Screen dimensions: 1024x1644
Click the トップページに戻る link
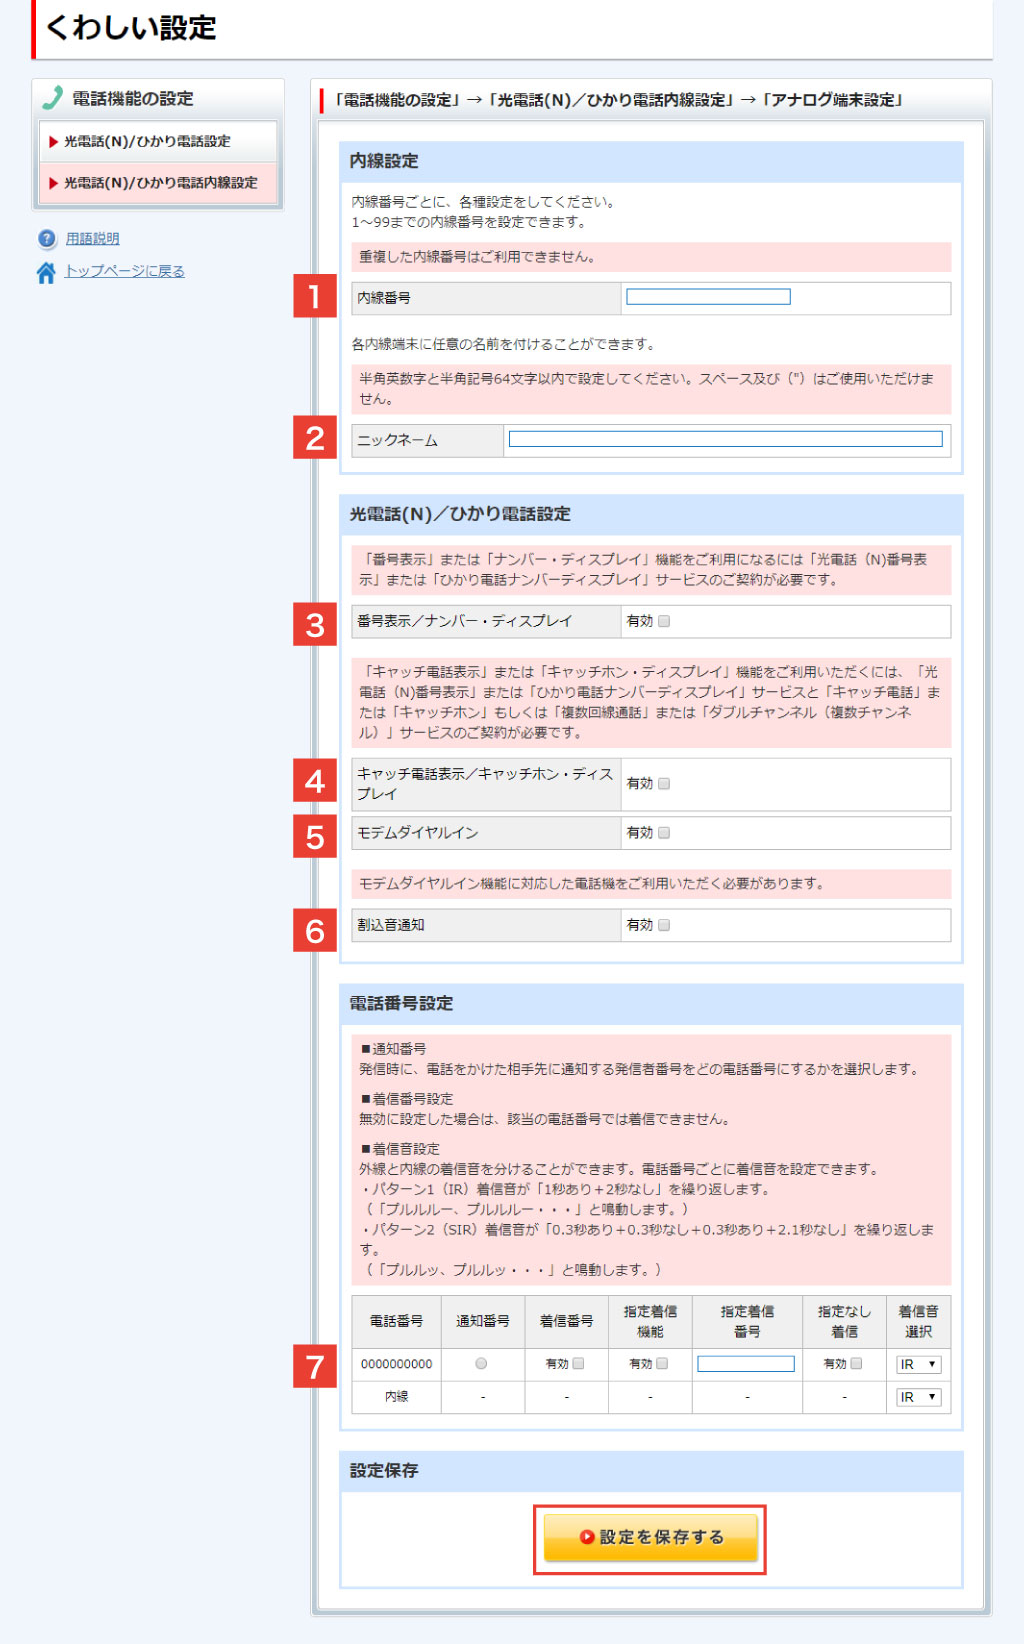click(124, 271)
